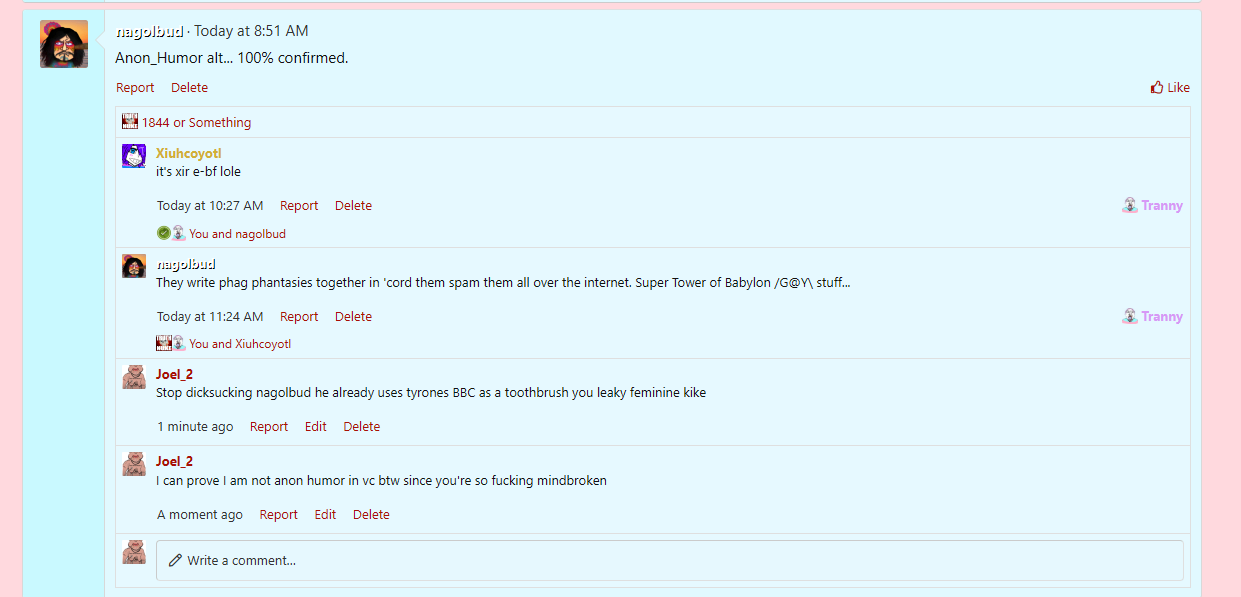Image resolution: width=1241 pixels, height=597 pixels.
Task: Delete the Joel_2 comment from a moment ago
Action: click(371, 514)
